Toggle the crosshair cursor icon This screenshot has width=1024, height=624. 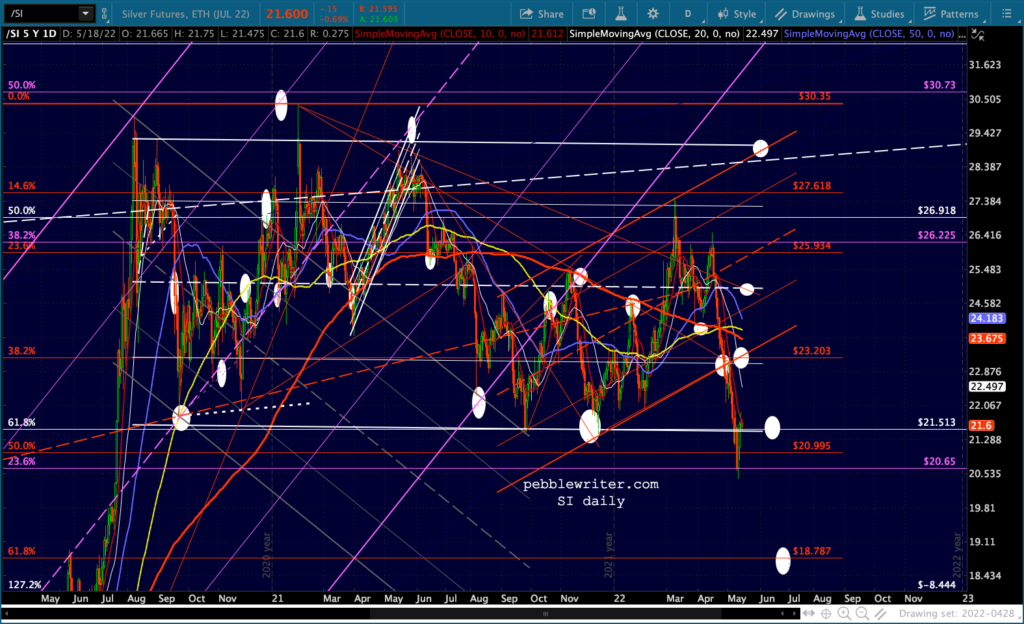826,614
